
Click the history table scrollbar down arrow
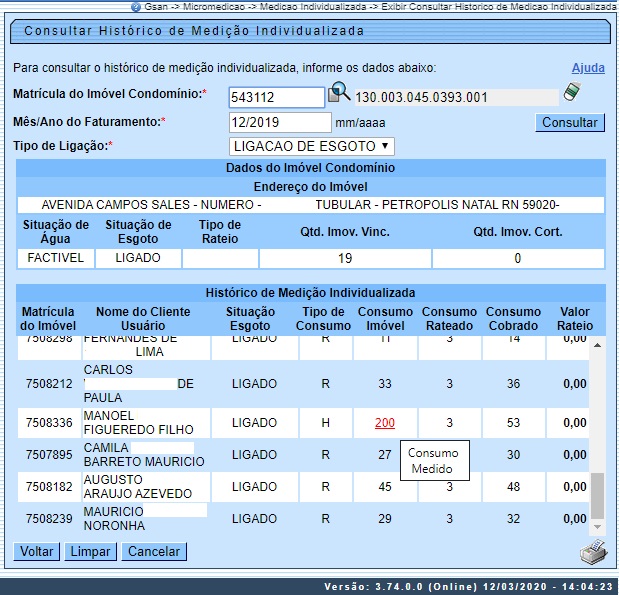pyautogui.click(x=598, y=528)
